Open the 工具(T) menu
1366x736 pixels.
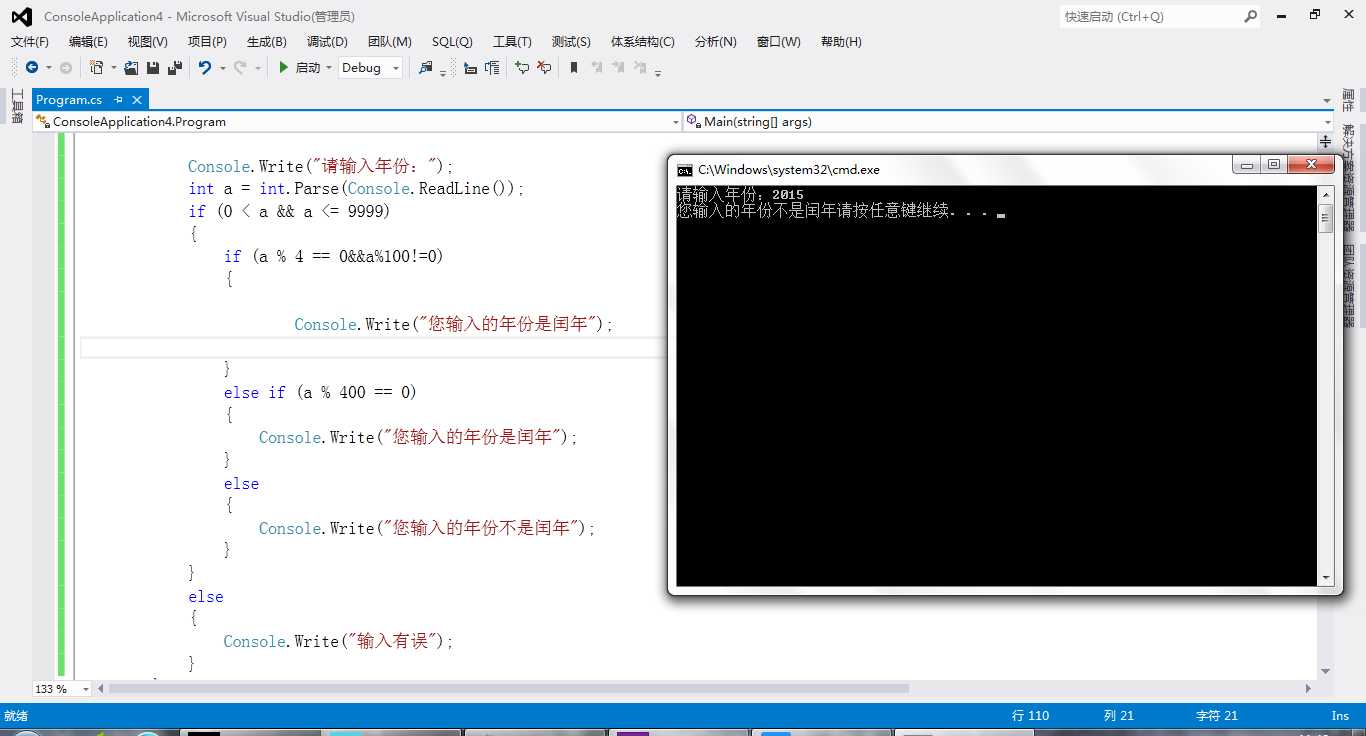pyautogui.click(x=512, y=42)
